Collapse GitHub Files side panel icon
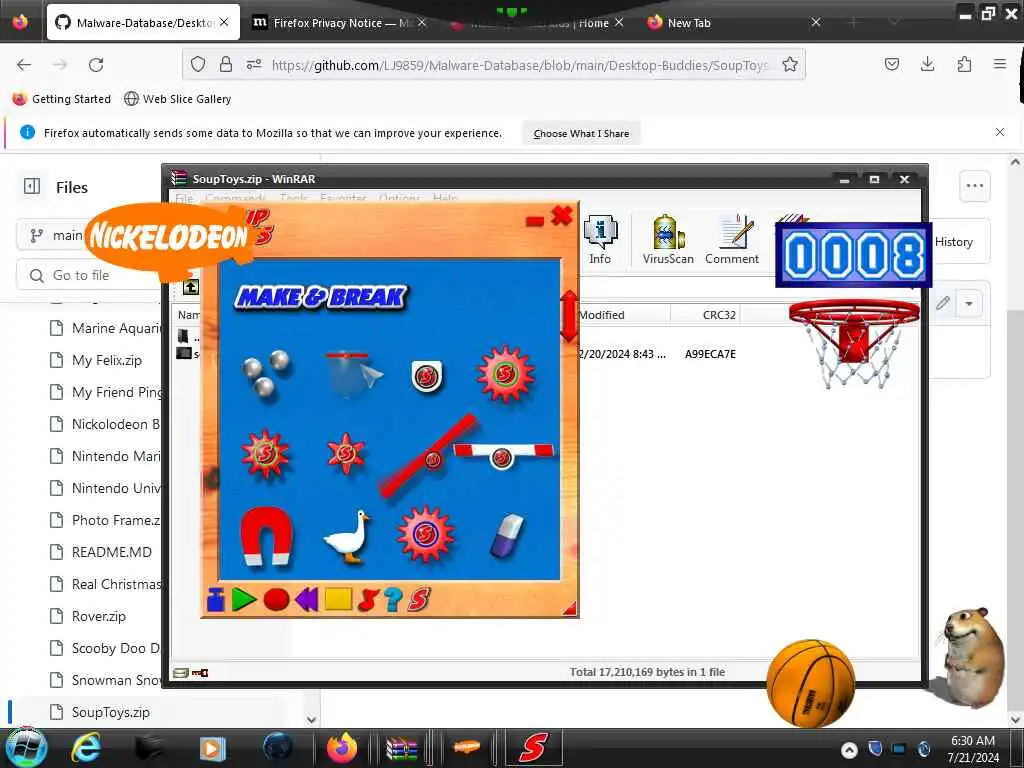Viewport: 1024px width, 768px height. [x=32, y=187]
